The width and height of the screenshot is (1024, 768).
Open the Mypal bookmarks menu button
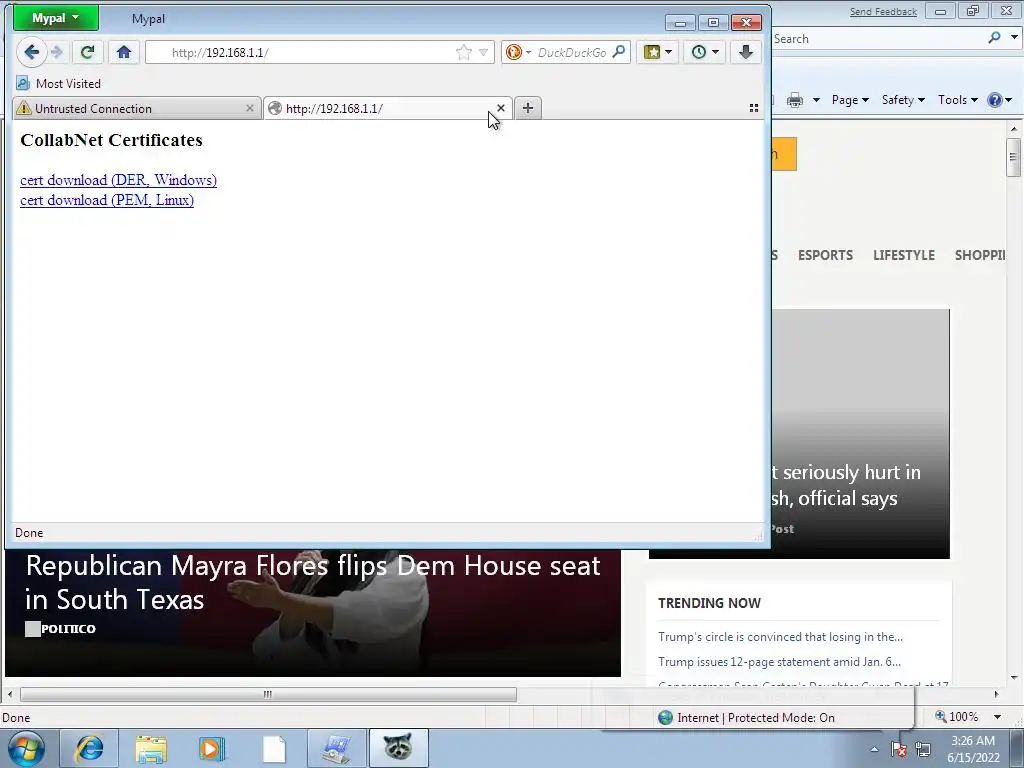[x=657, y=52]
